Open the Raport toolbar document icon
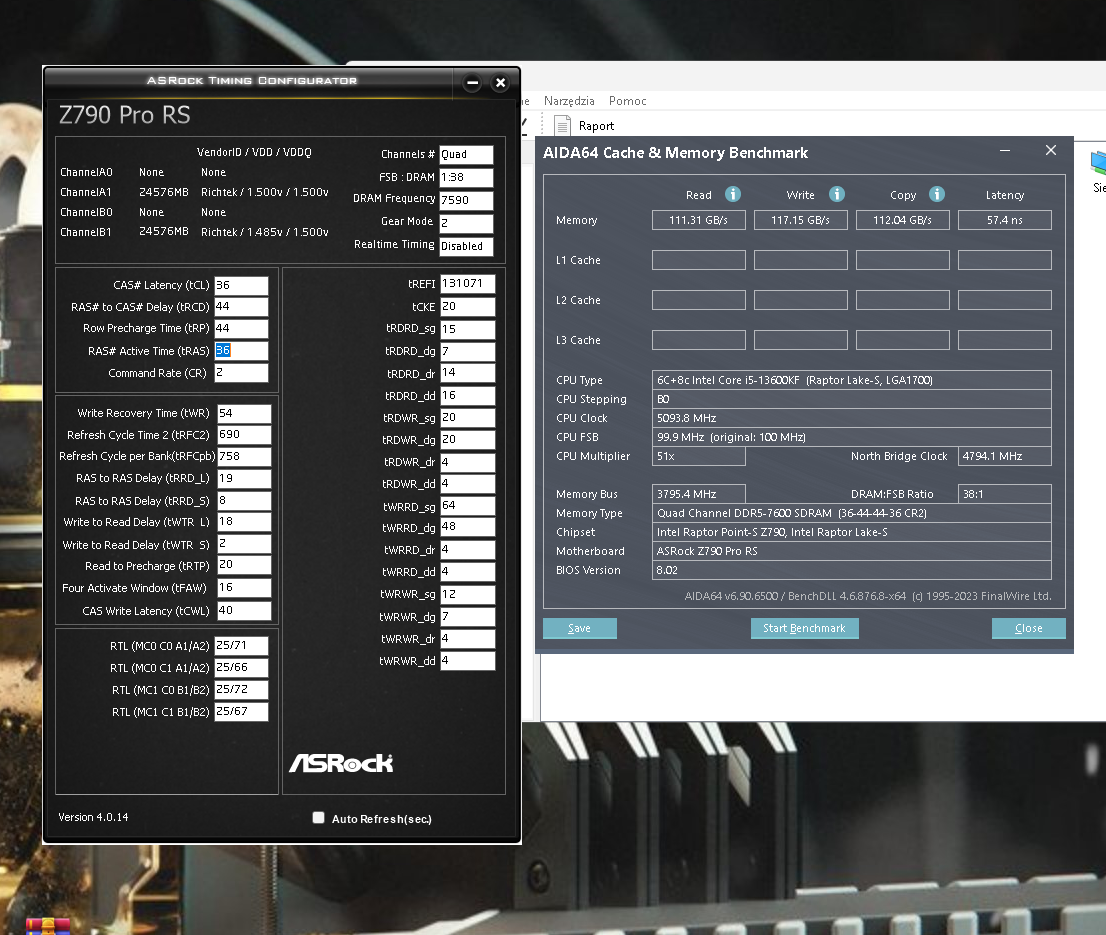 tap(562, 125)
